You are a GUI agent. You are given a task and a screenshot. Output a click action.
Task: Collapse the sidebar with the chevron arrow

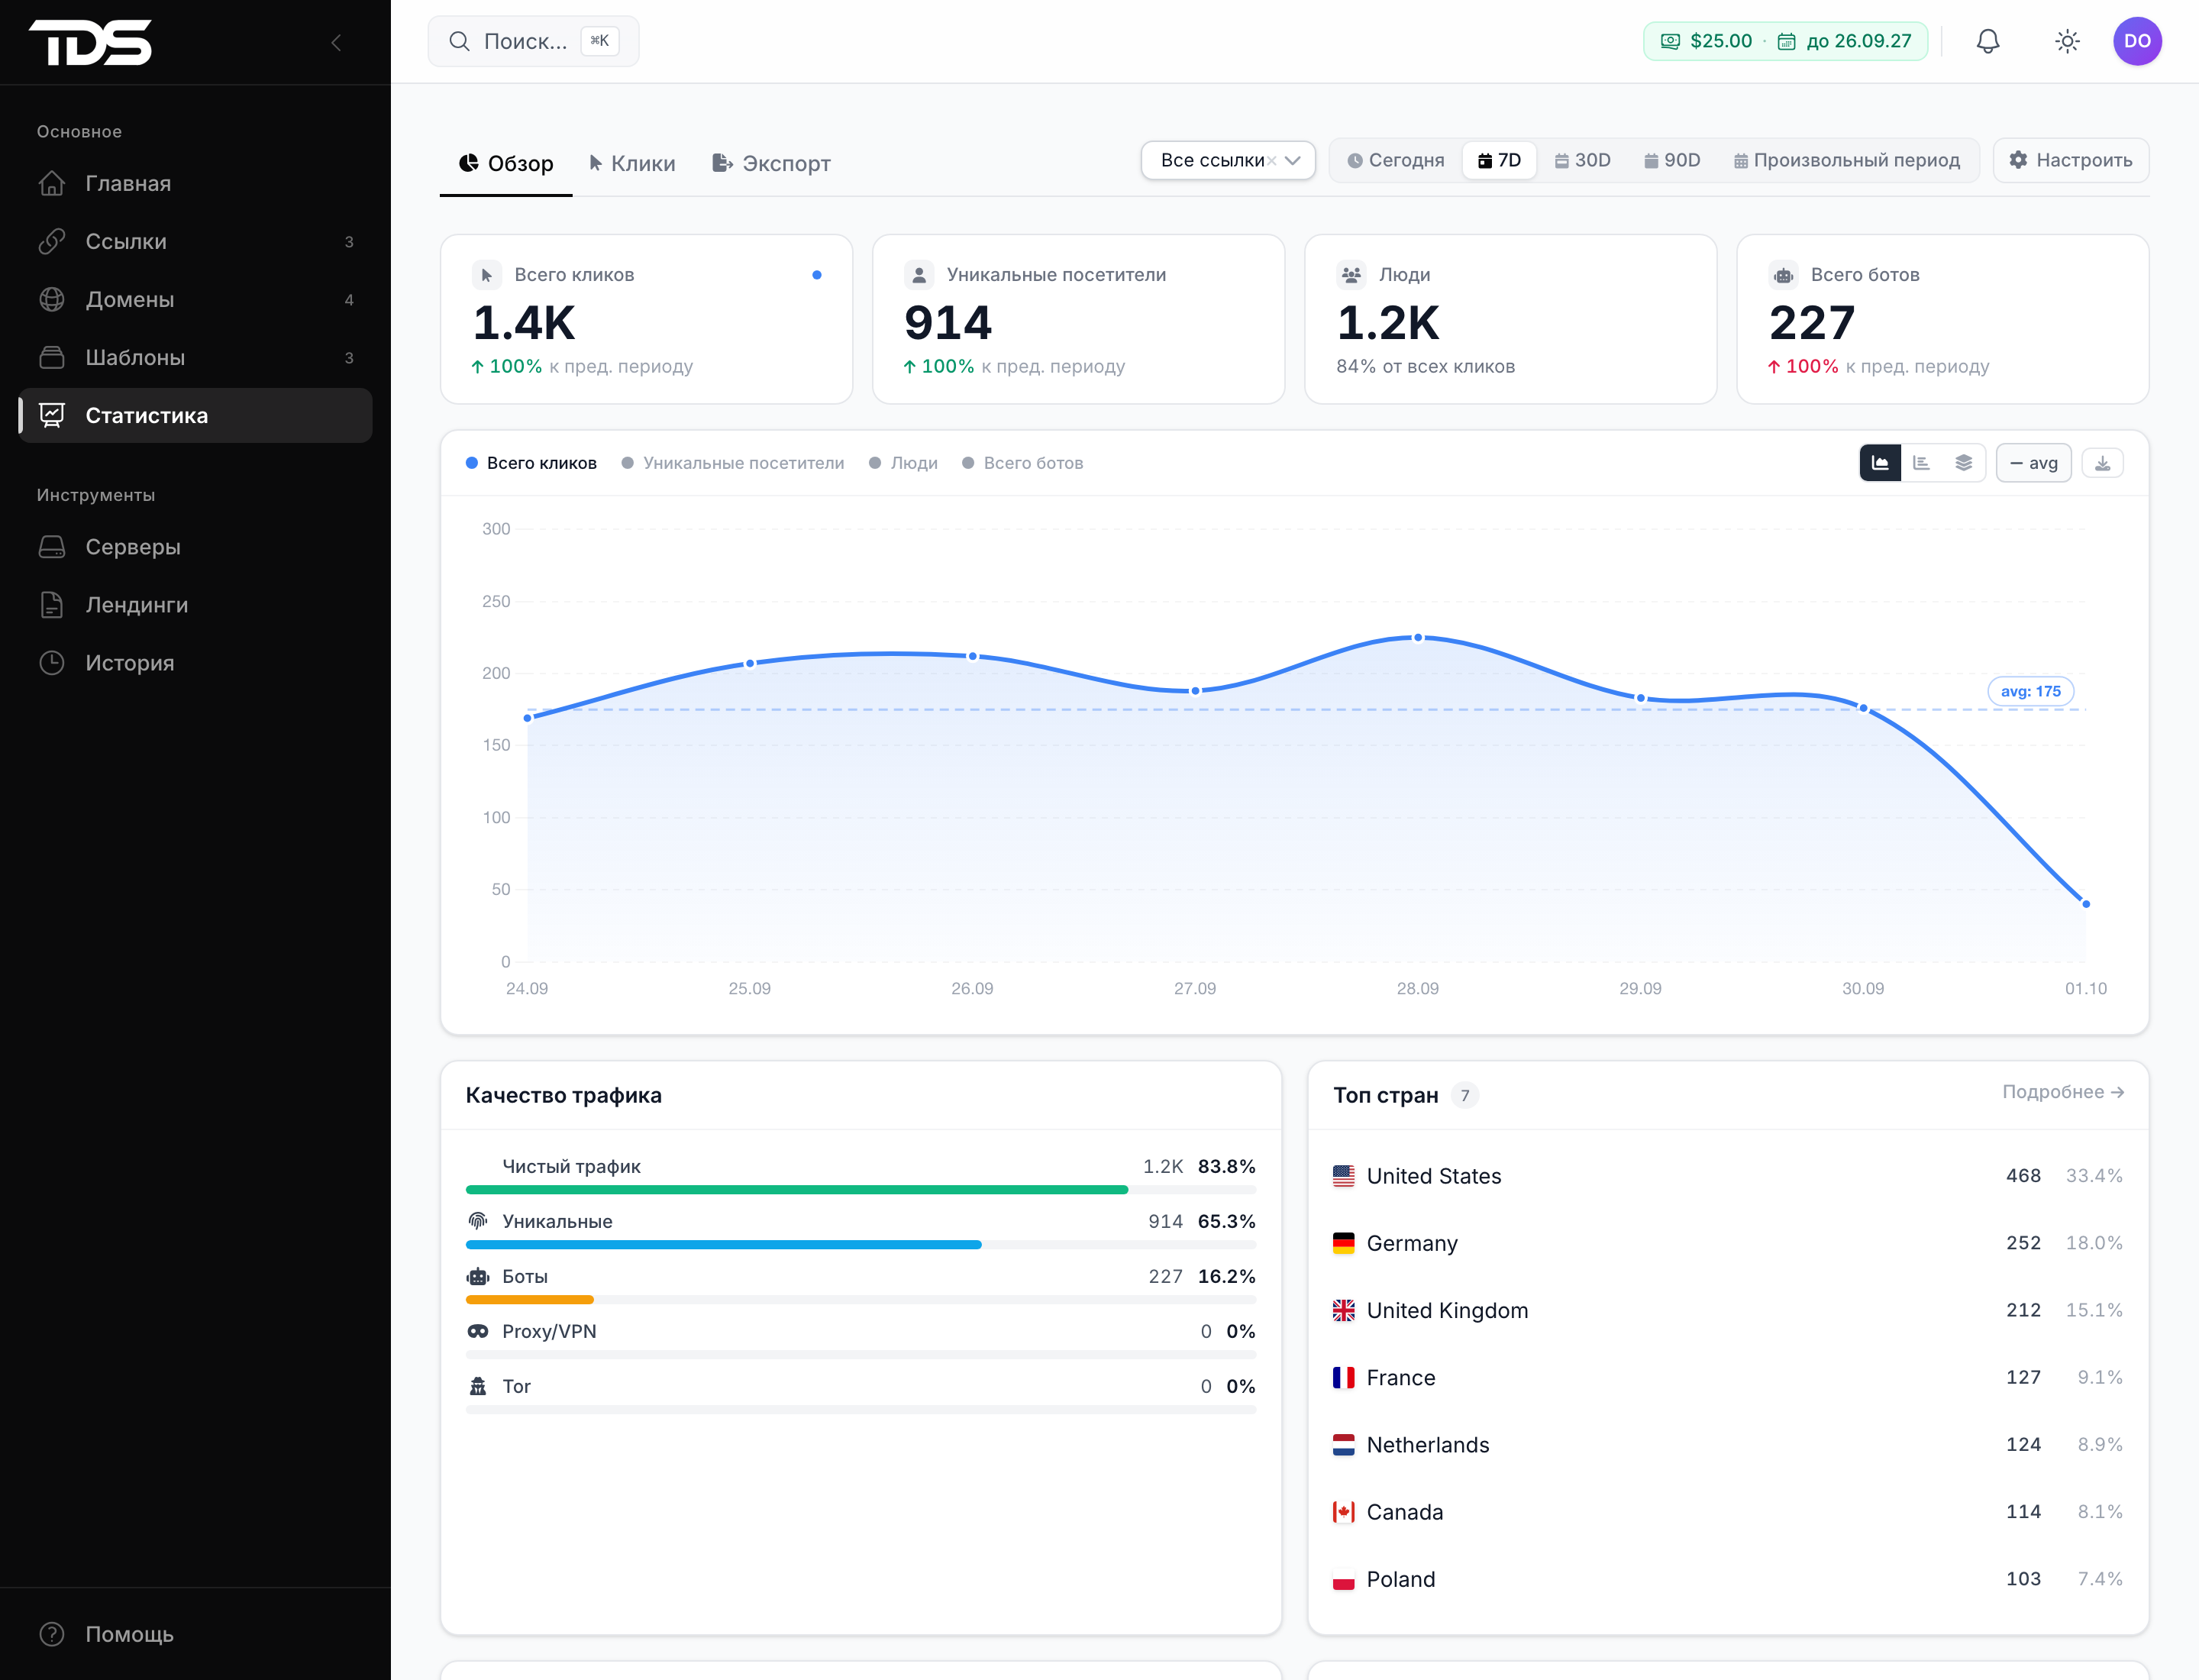tap(336, 42)
